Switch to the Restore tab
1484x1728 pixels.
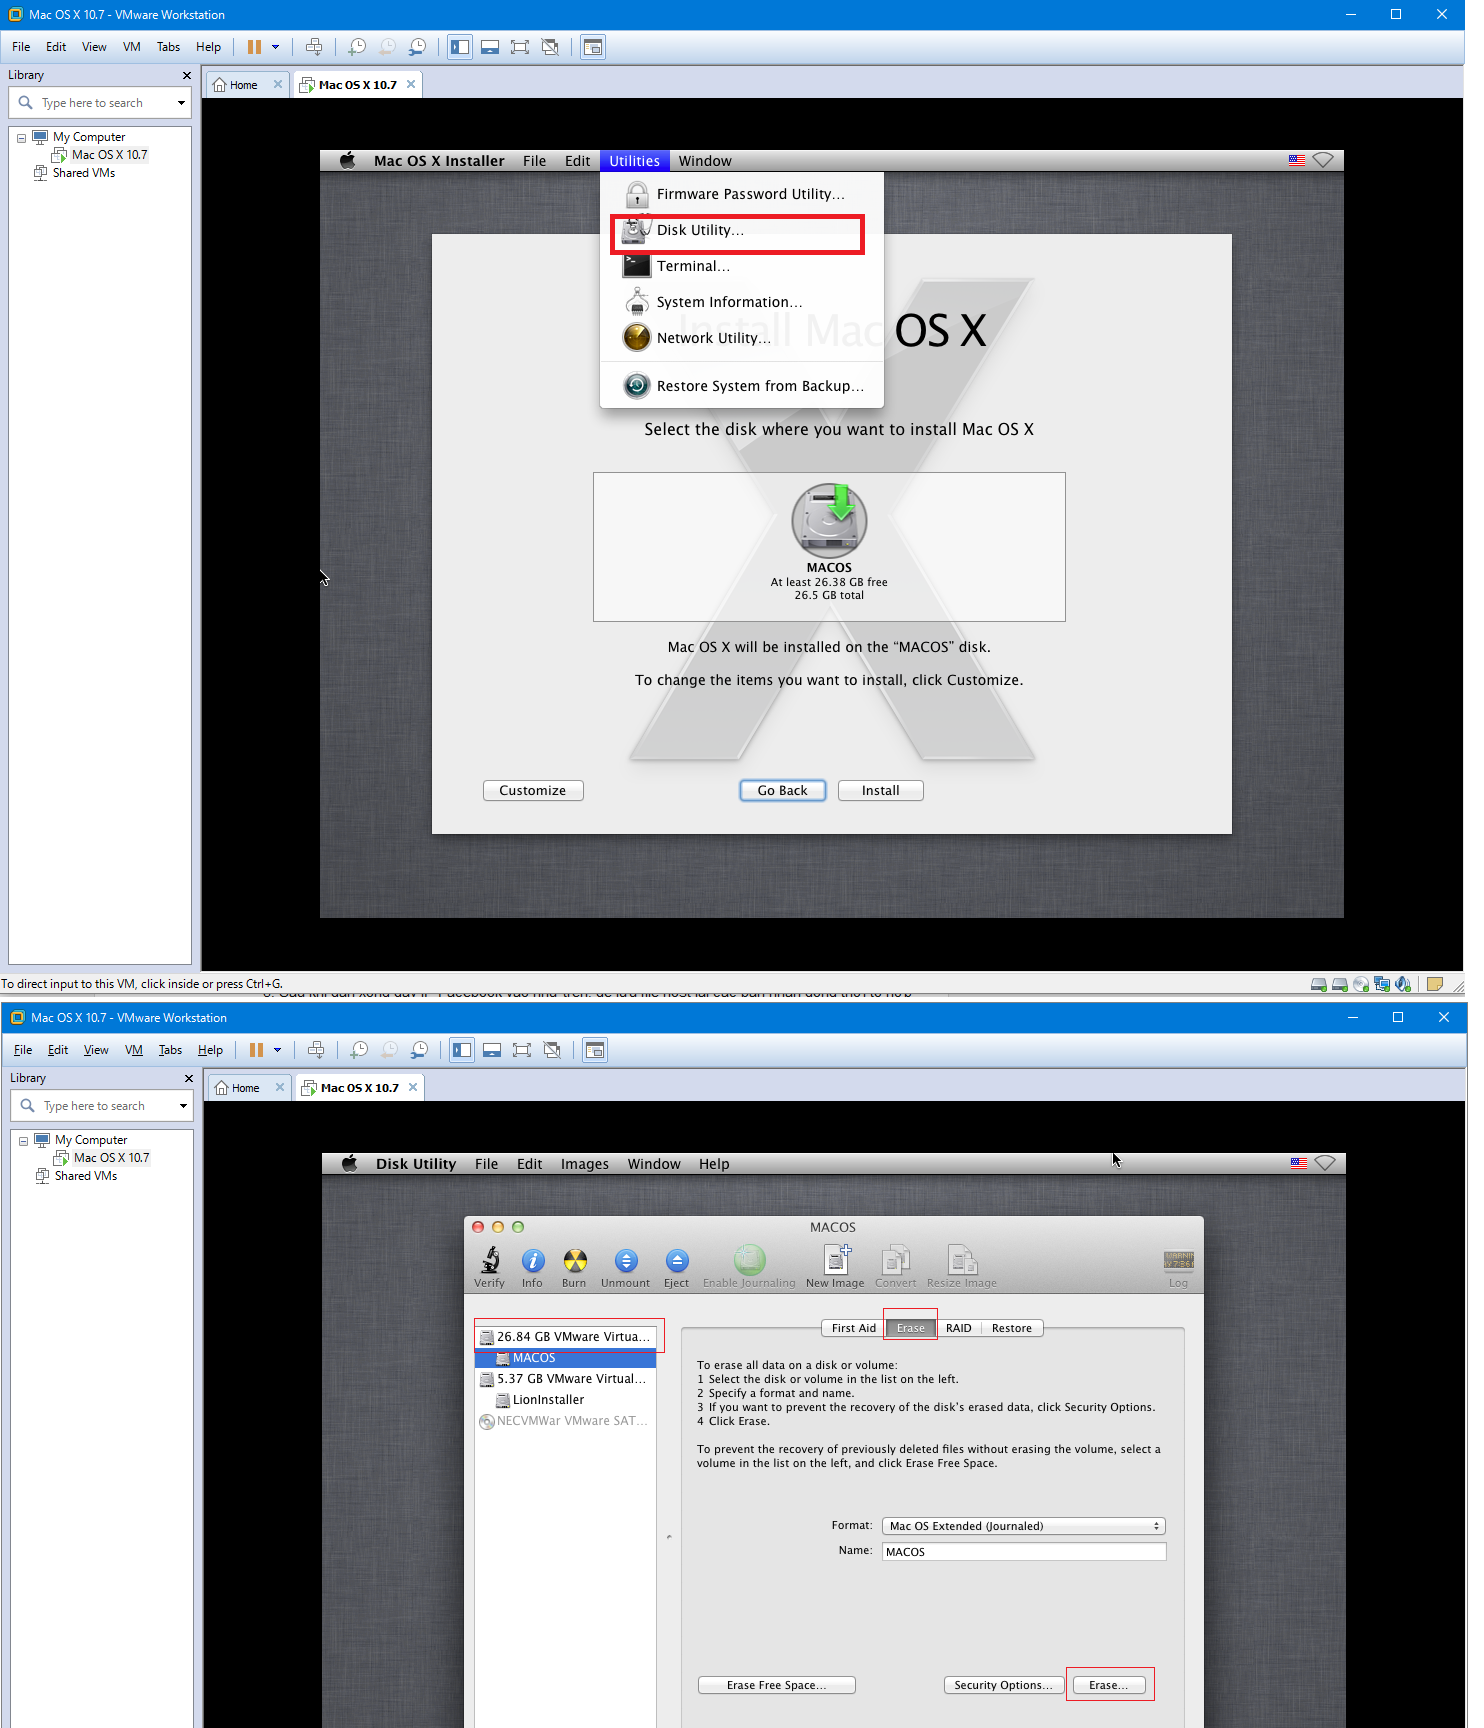coord(1012,1328)
